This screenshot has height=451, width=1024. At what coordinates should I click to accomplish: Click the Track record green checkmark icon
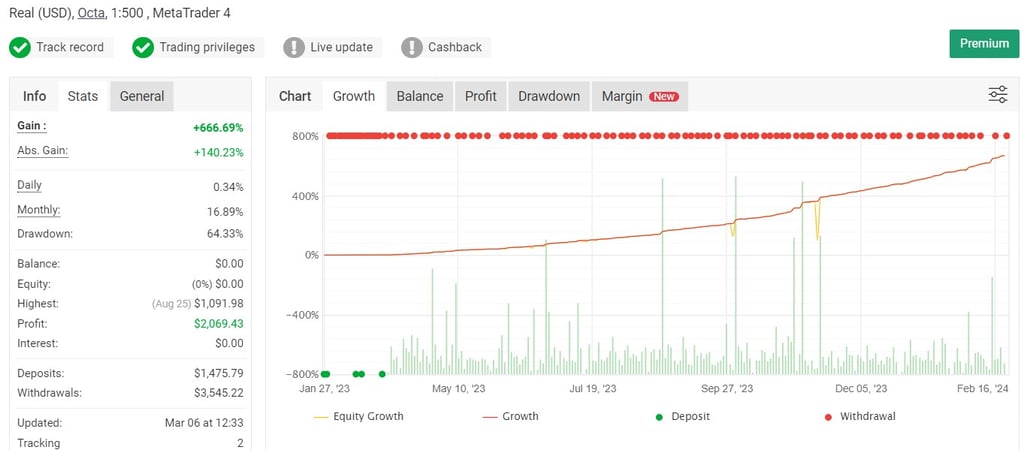[x=20, y=48]
